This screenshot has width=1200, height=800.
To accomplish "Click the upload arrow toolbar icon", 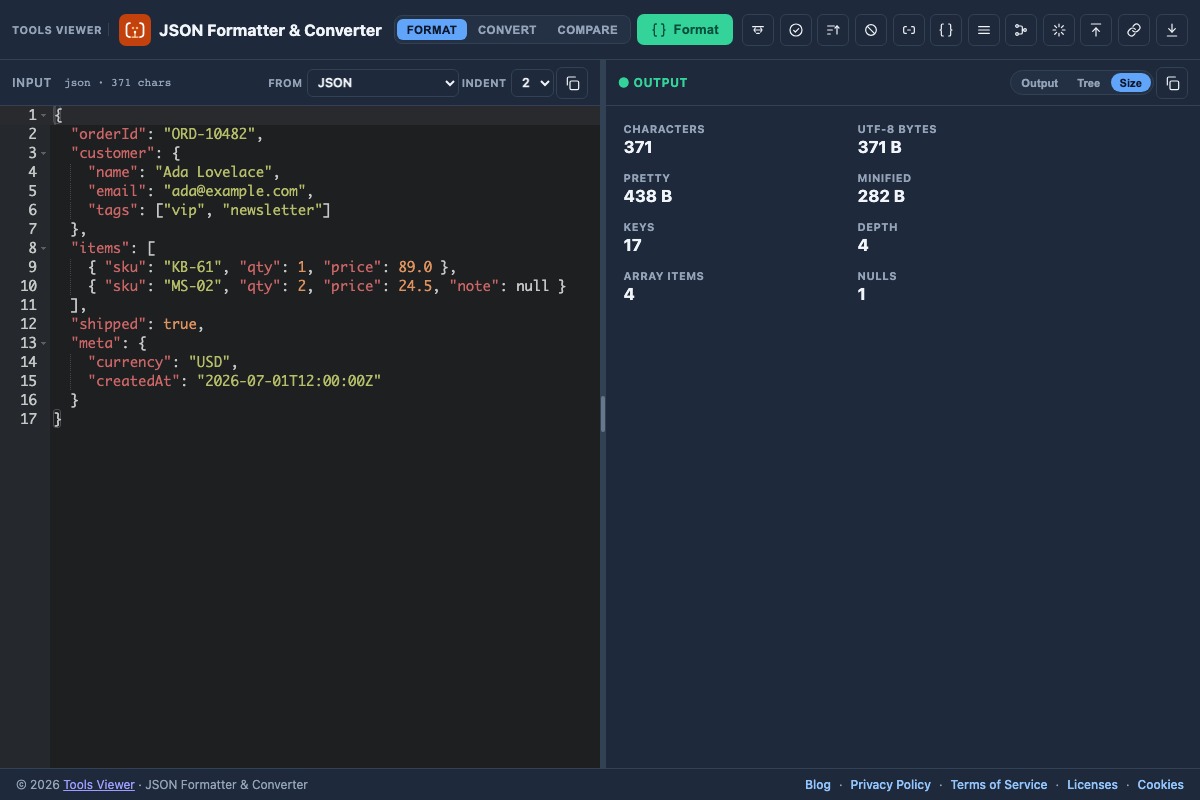I will [x=1096, y=30].
